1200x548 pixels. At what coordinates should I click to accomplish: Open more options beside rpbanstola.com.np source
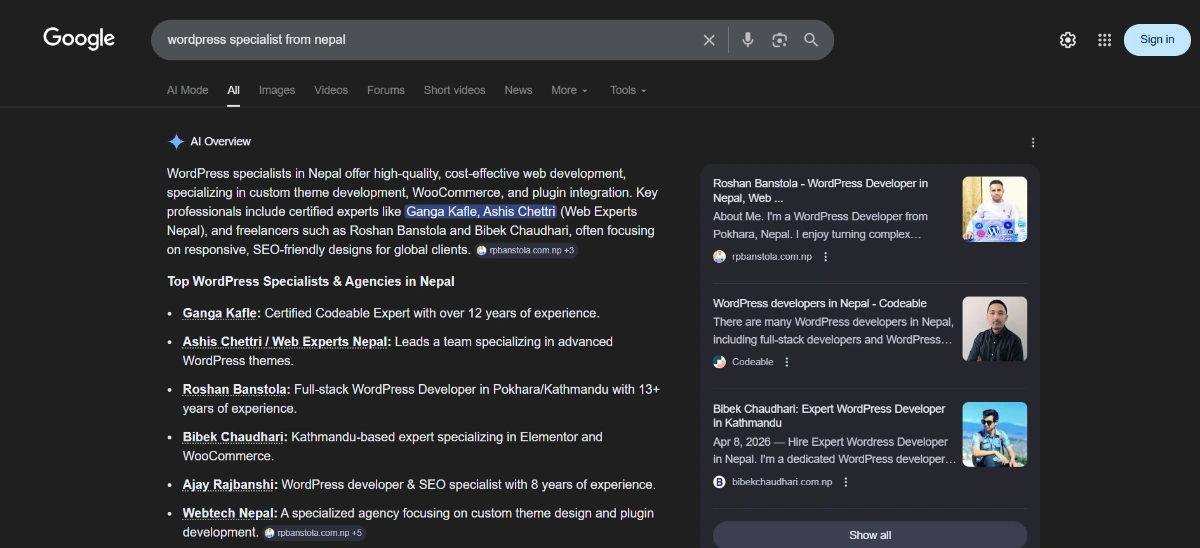point(826,257)
